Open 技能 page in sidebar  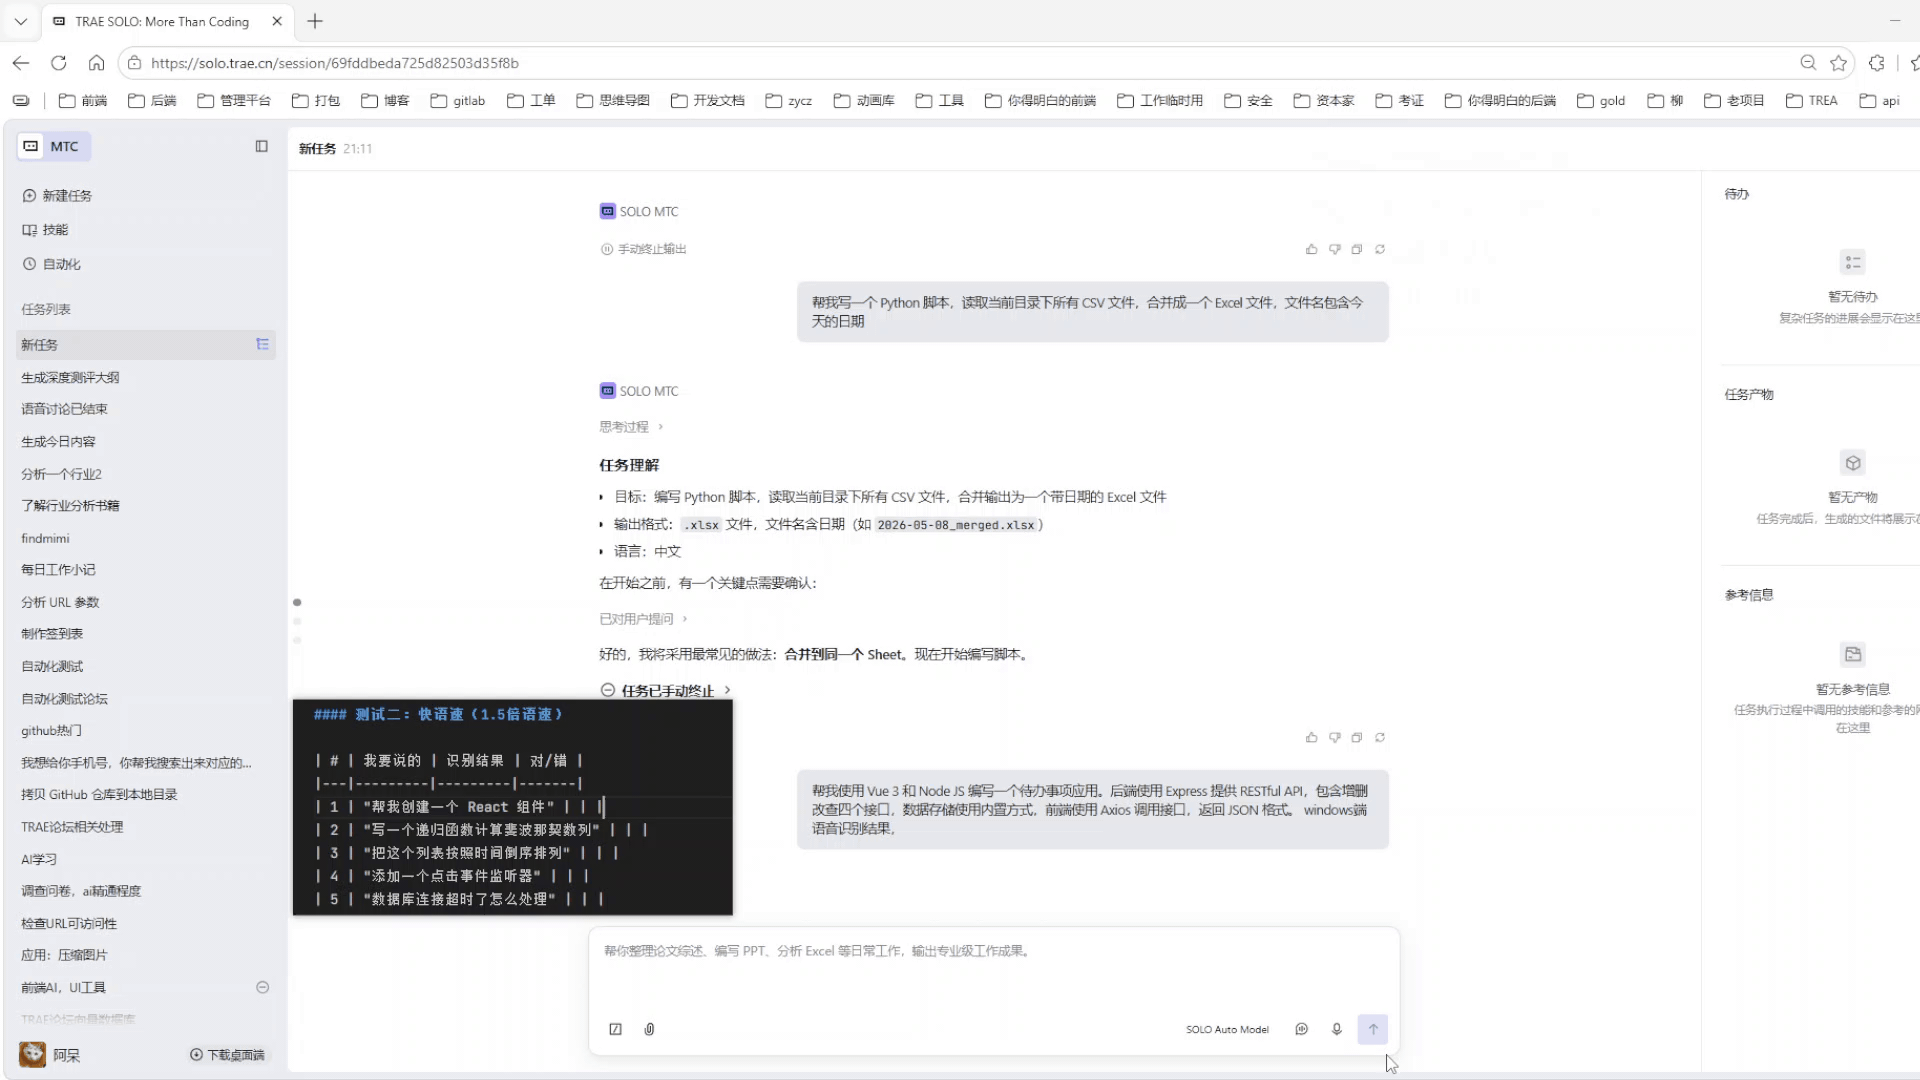pyautogui.click(x=45, y=230)
